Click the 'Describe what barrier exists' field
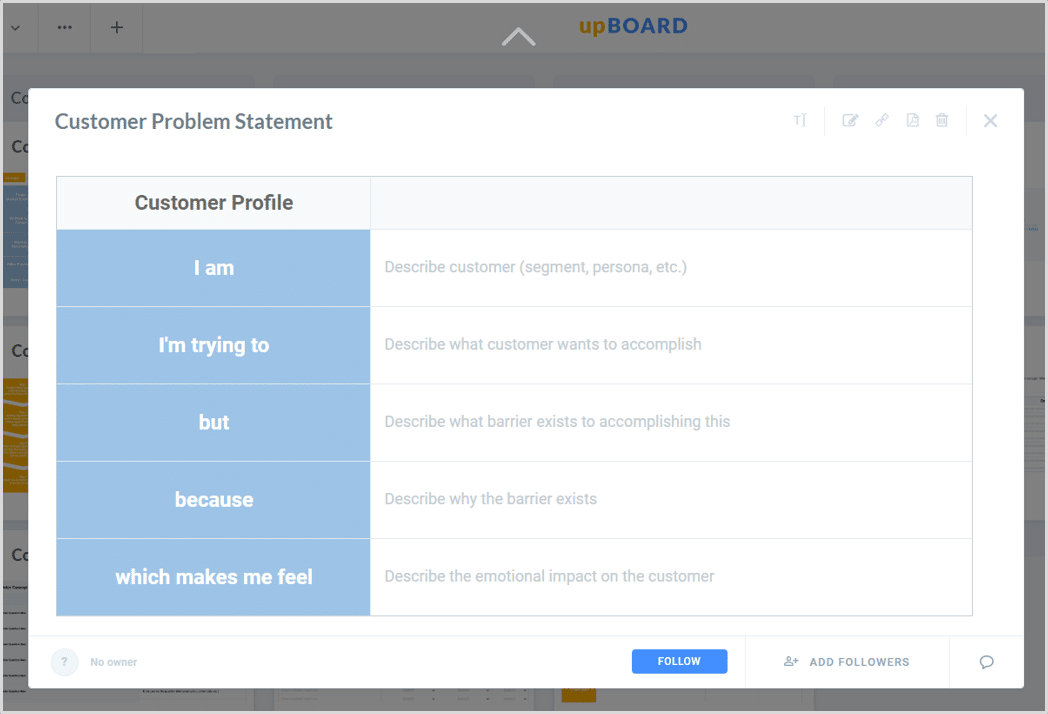 [x=671, y=422]
